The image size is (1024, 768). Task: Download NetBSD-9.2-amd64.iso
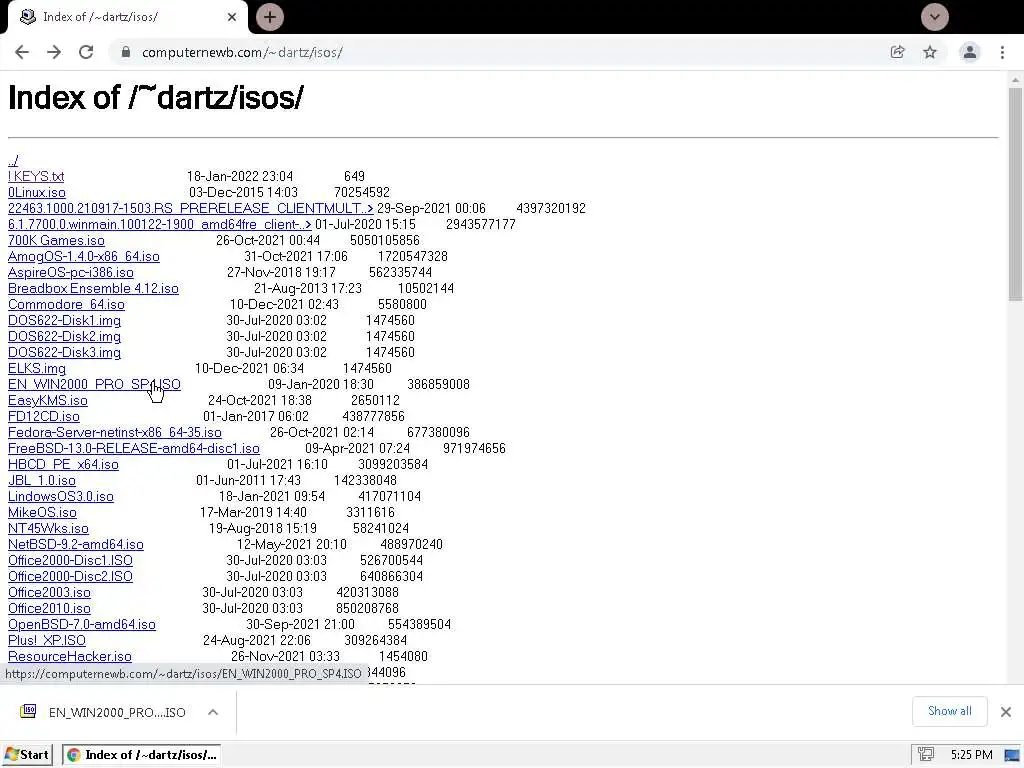(x=76, y=545)
